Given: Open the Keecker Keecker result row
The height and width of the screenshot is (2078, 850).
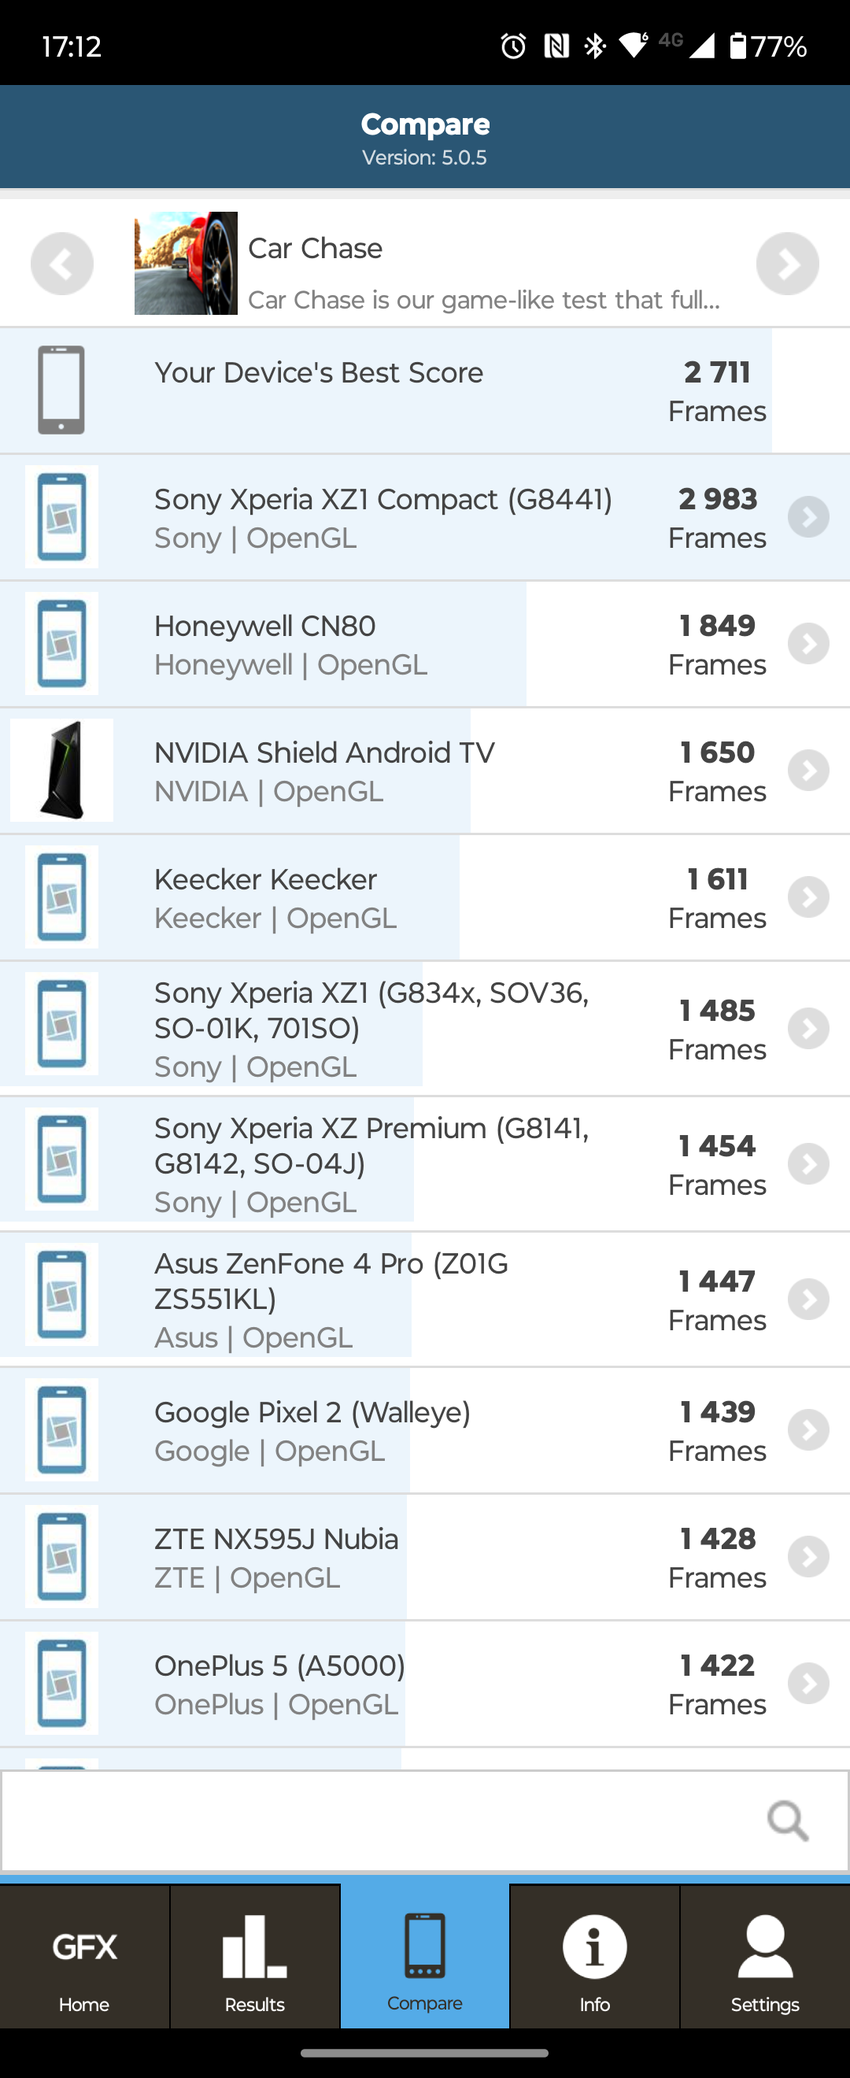Looking at the screenshot, I should tap(400, 898).
